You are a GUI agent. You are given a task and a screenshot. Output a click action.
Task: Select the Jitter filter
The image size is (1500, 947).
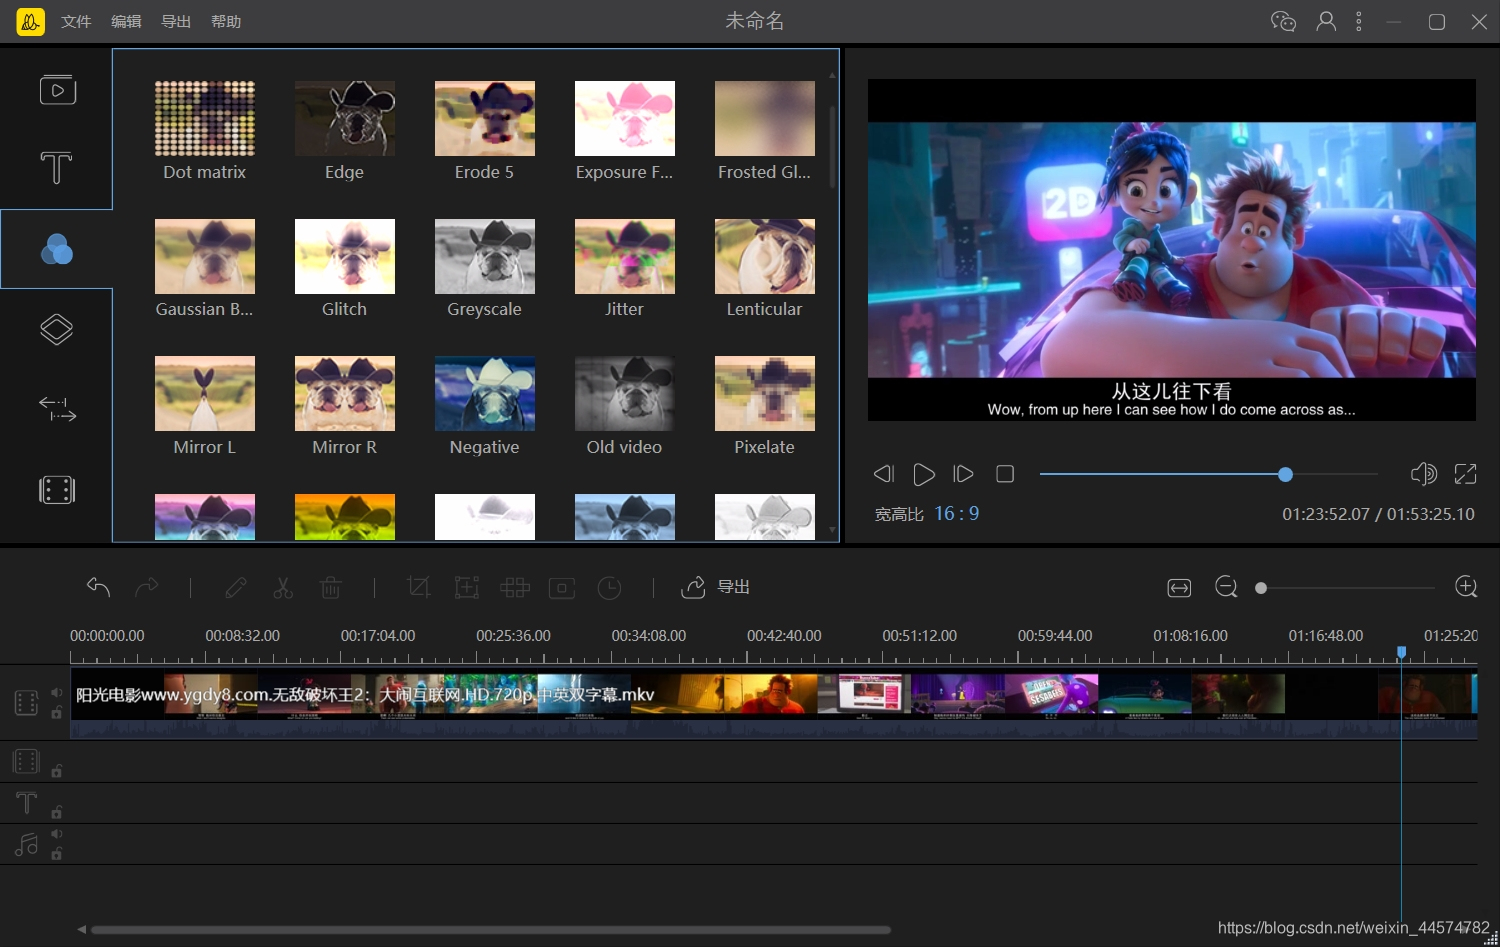tap(625, 256)
